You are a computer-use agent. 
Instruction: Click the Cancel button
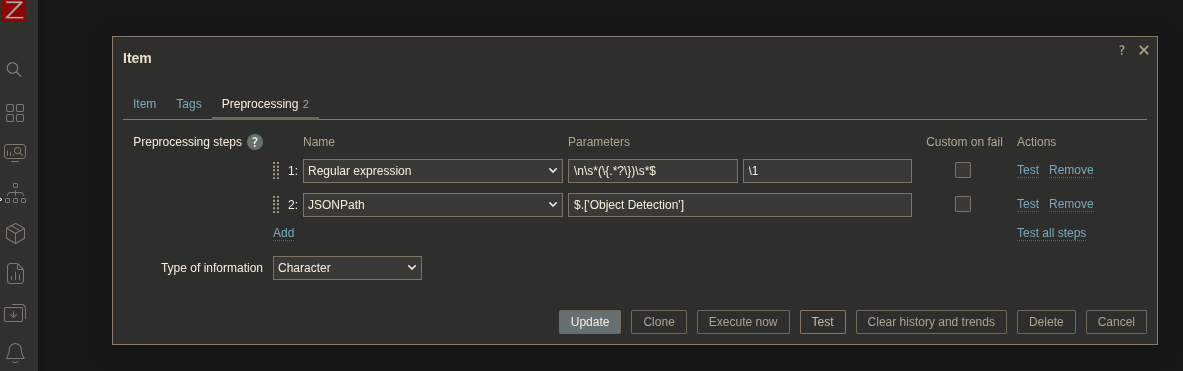(1116, 322)
